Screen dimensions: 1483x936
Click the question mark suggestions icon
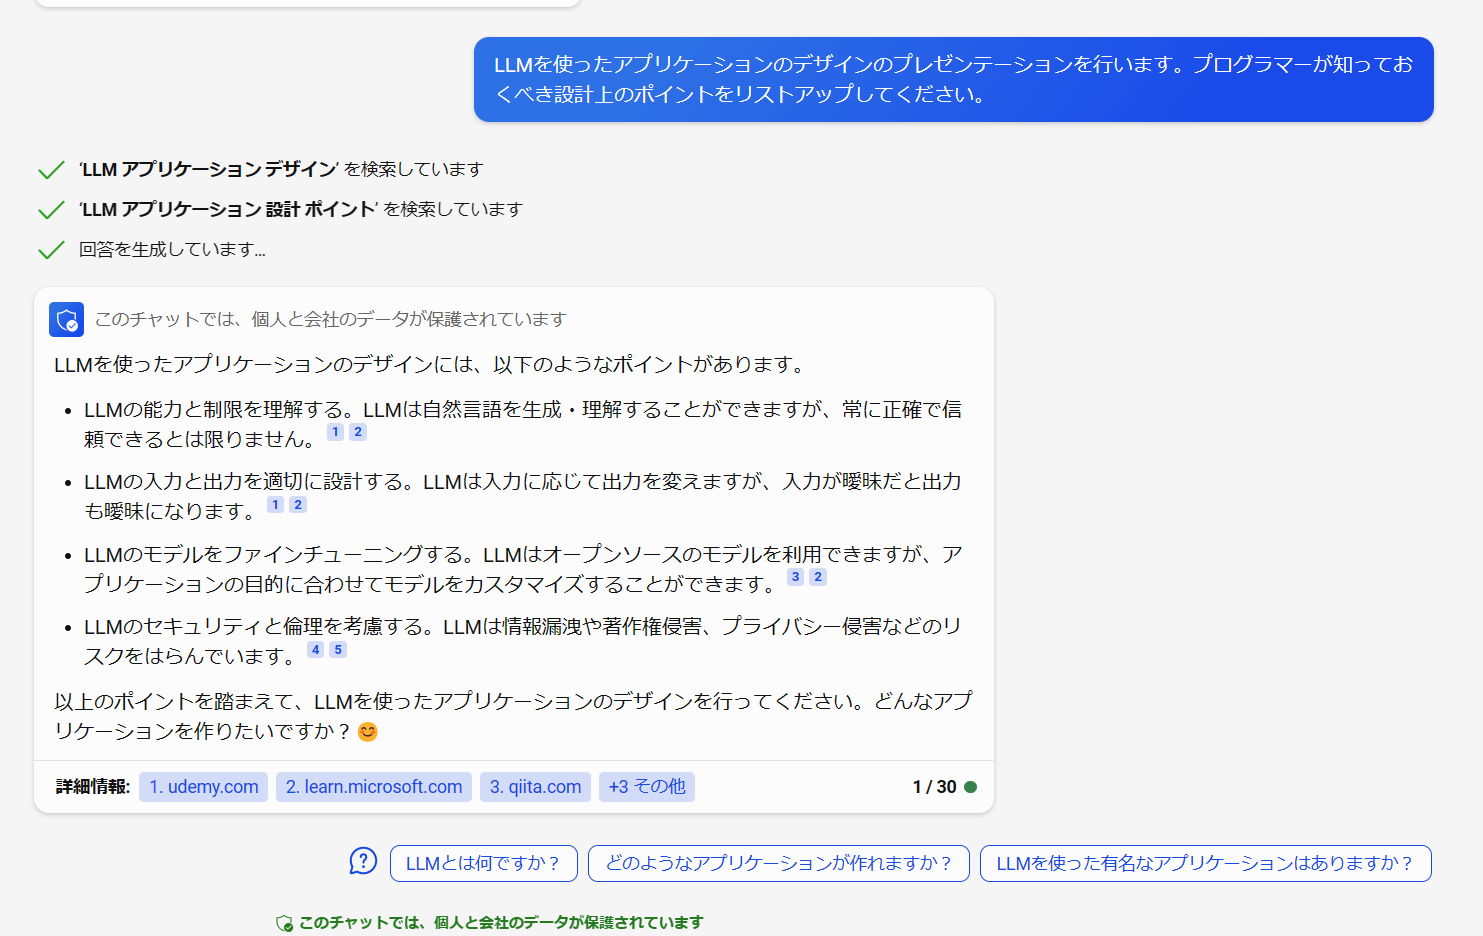363,861
